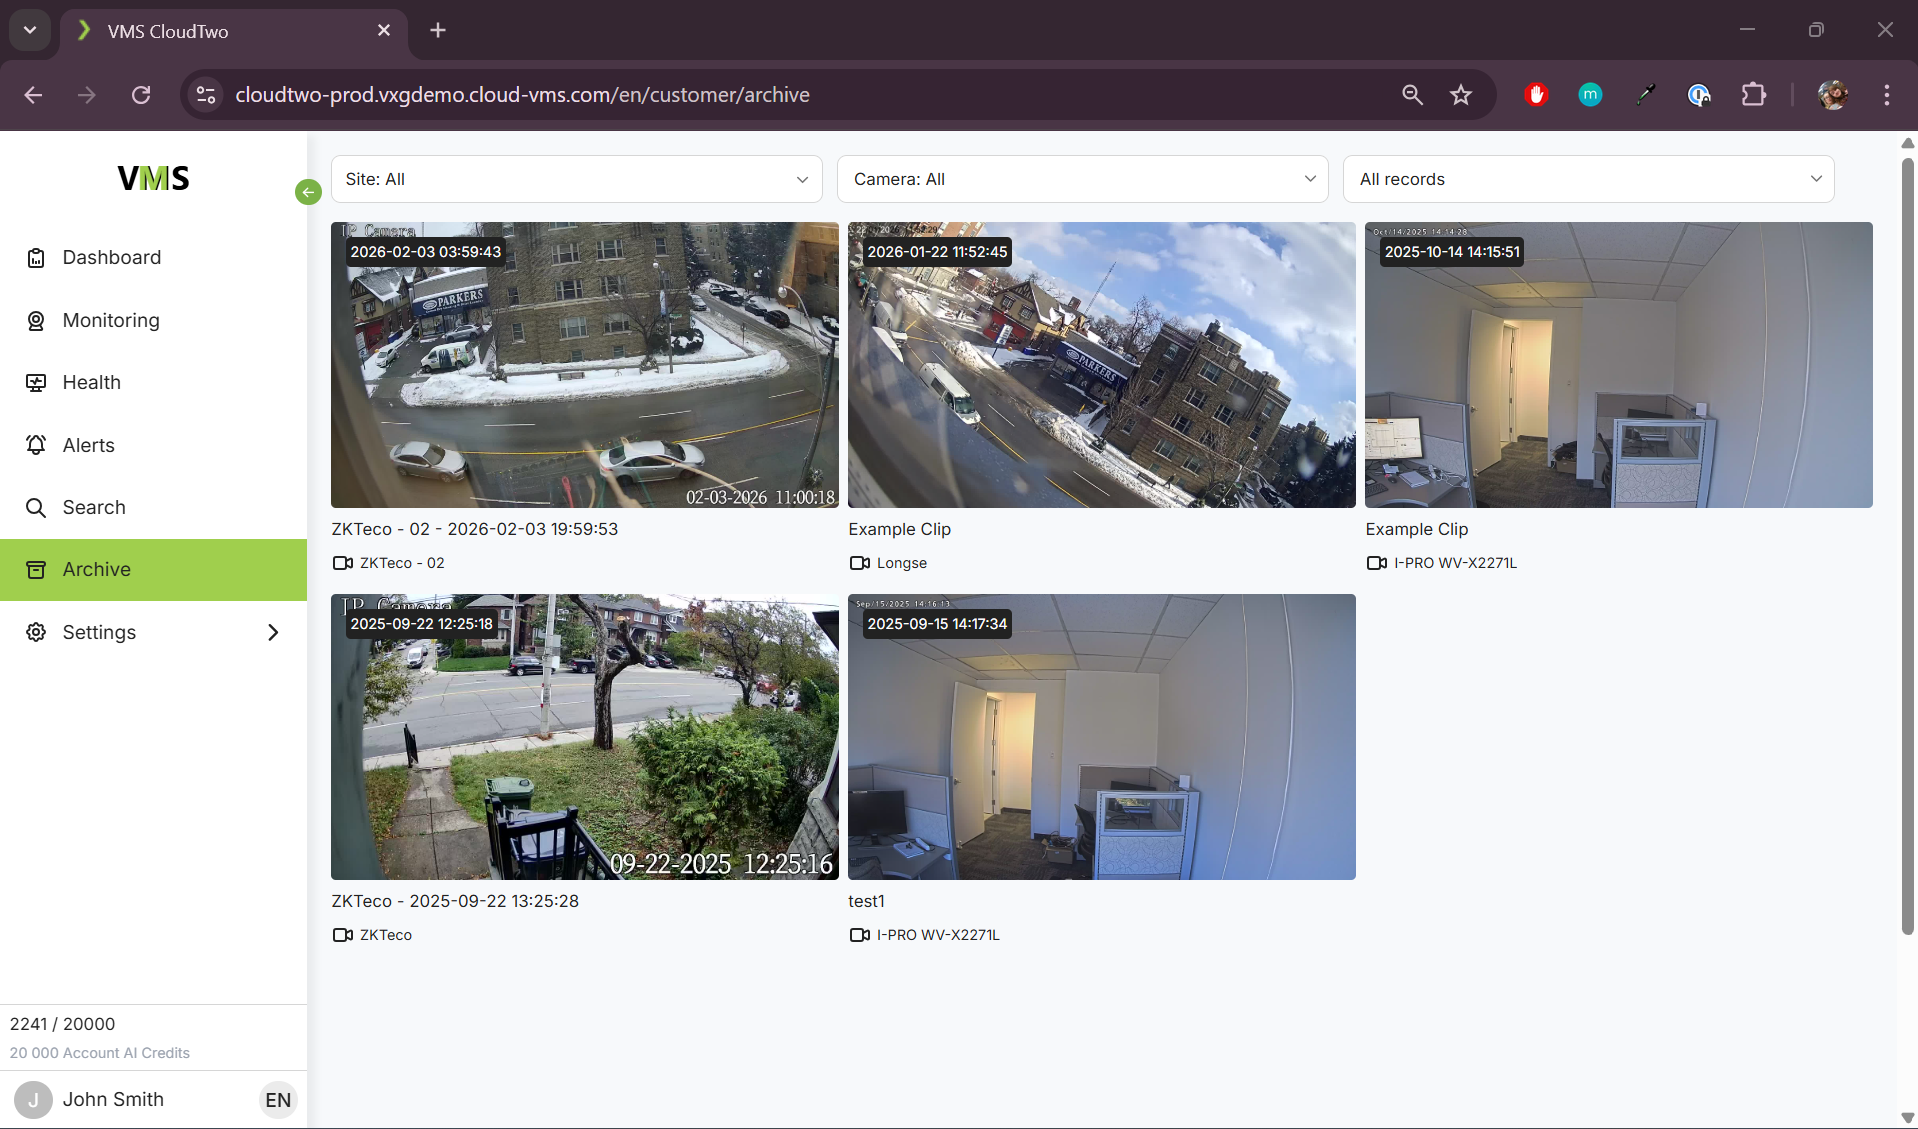Select the Archive menu item
The image size is (1918, 1129).
point(153,570)
